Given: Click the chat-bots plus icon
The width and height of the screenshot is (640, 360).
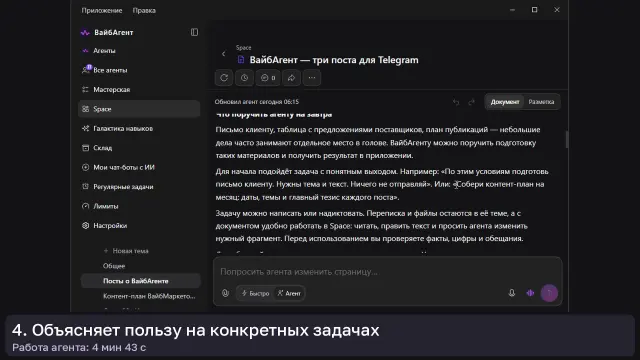Looking at the screenshot, I should pyautogui.click(x=85, y=167).
